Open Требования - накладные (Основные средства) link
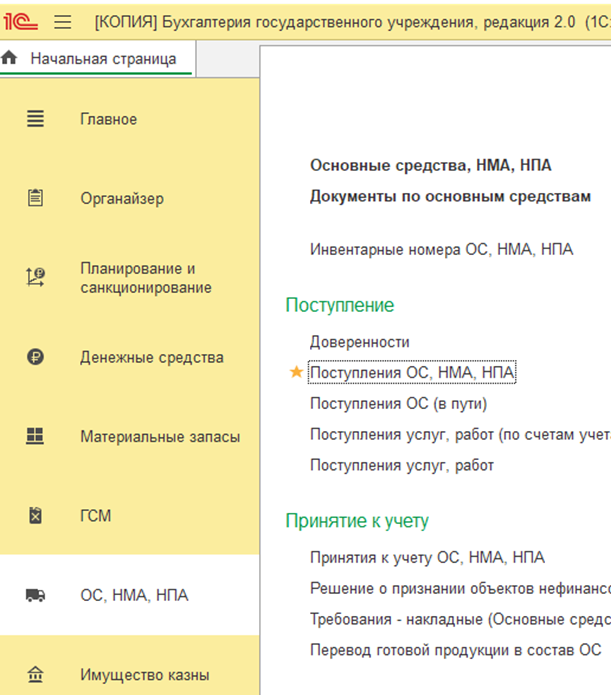The height and width of the screenshot is (695, 611). tap(460, 619)
